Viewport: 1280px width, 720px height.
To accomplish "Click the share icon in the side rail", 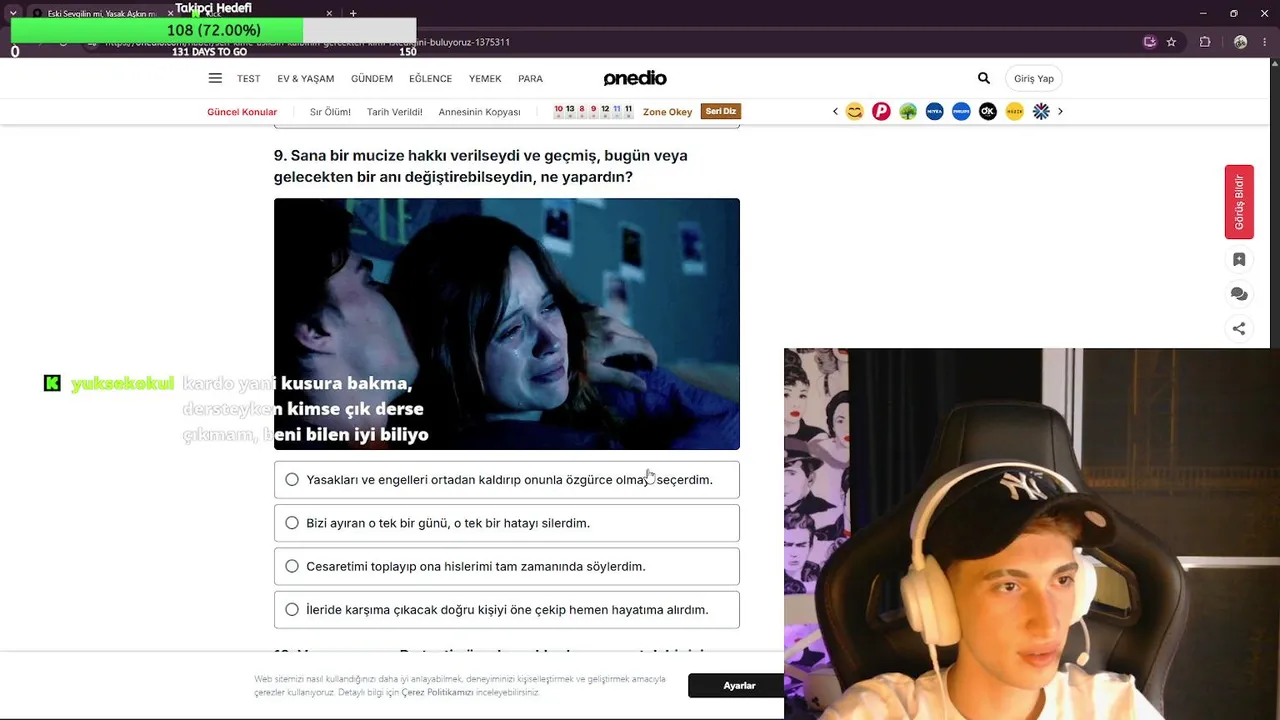I will pos(1239,328).
